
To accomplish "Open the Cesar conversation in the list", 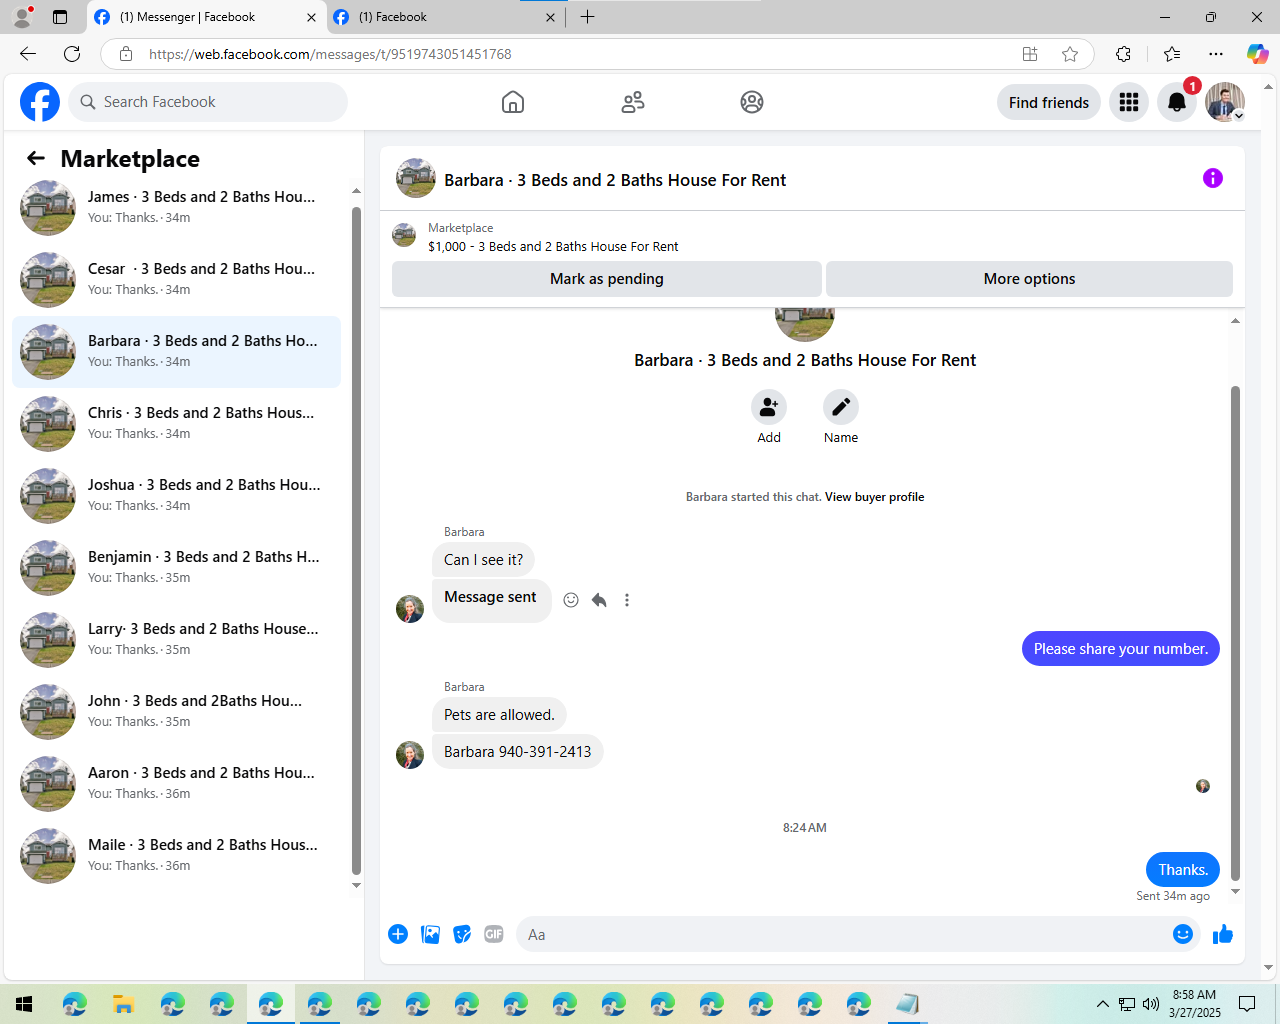I will coord(176,280).
